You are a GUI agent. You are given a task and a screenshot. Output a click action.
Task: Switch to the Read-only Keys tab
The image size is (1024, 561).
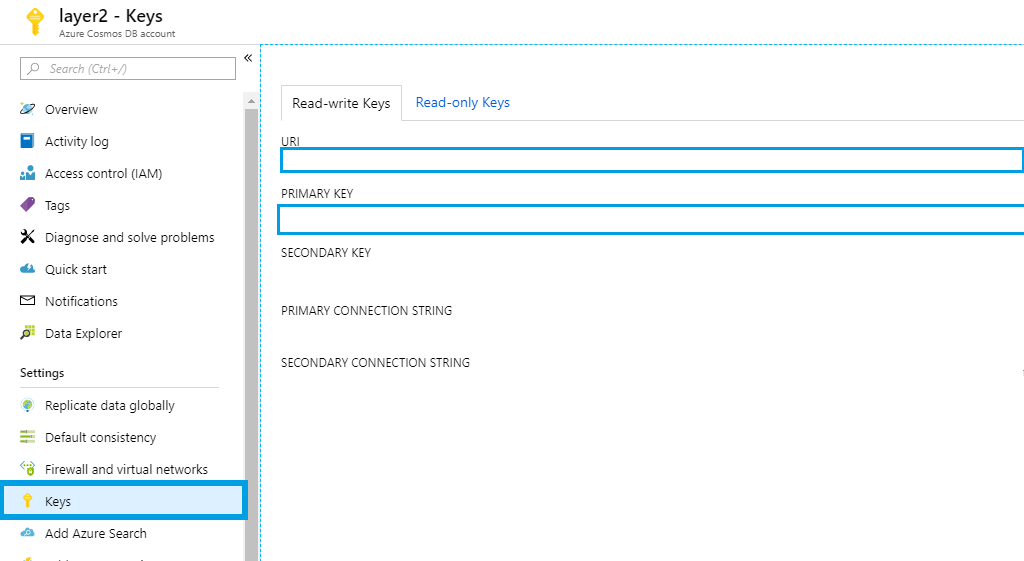coord(462,103)
